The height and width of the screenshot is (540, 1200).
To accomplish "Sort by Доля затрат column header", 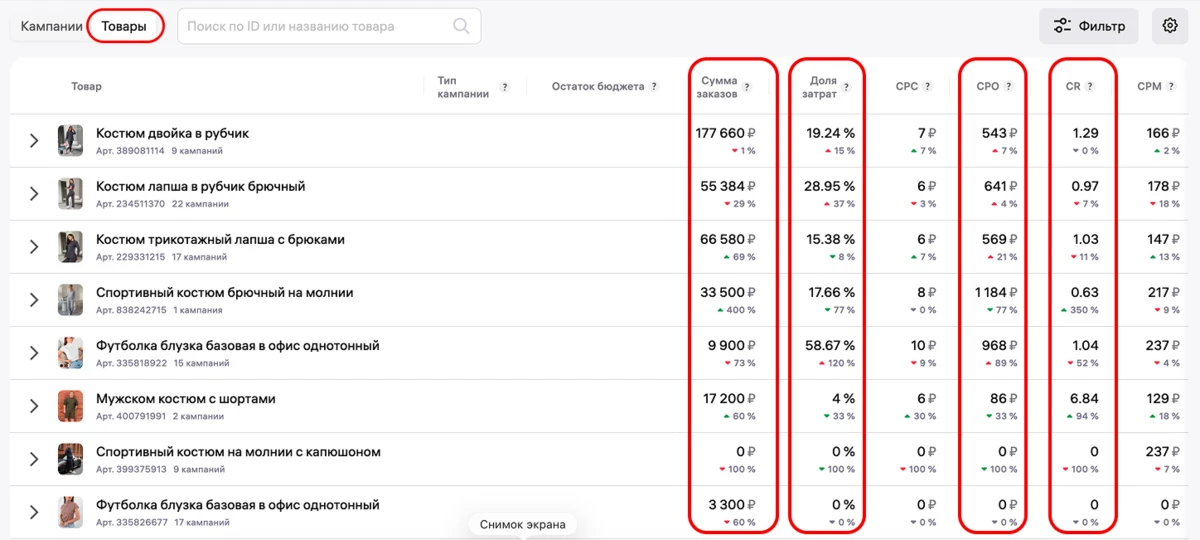I will point(819,87).
